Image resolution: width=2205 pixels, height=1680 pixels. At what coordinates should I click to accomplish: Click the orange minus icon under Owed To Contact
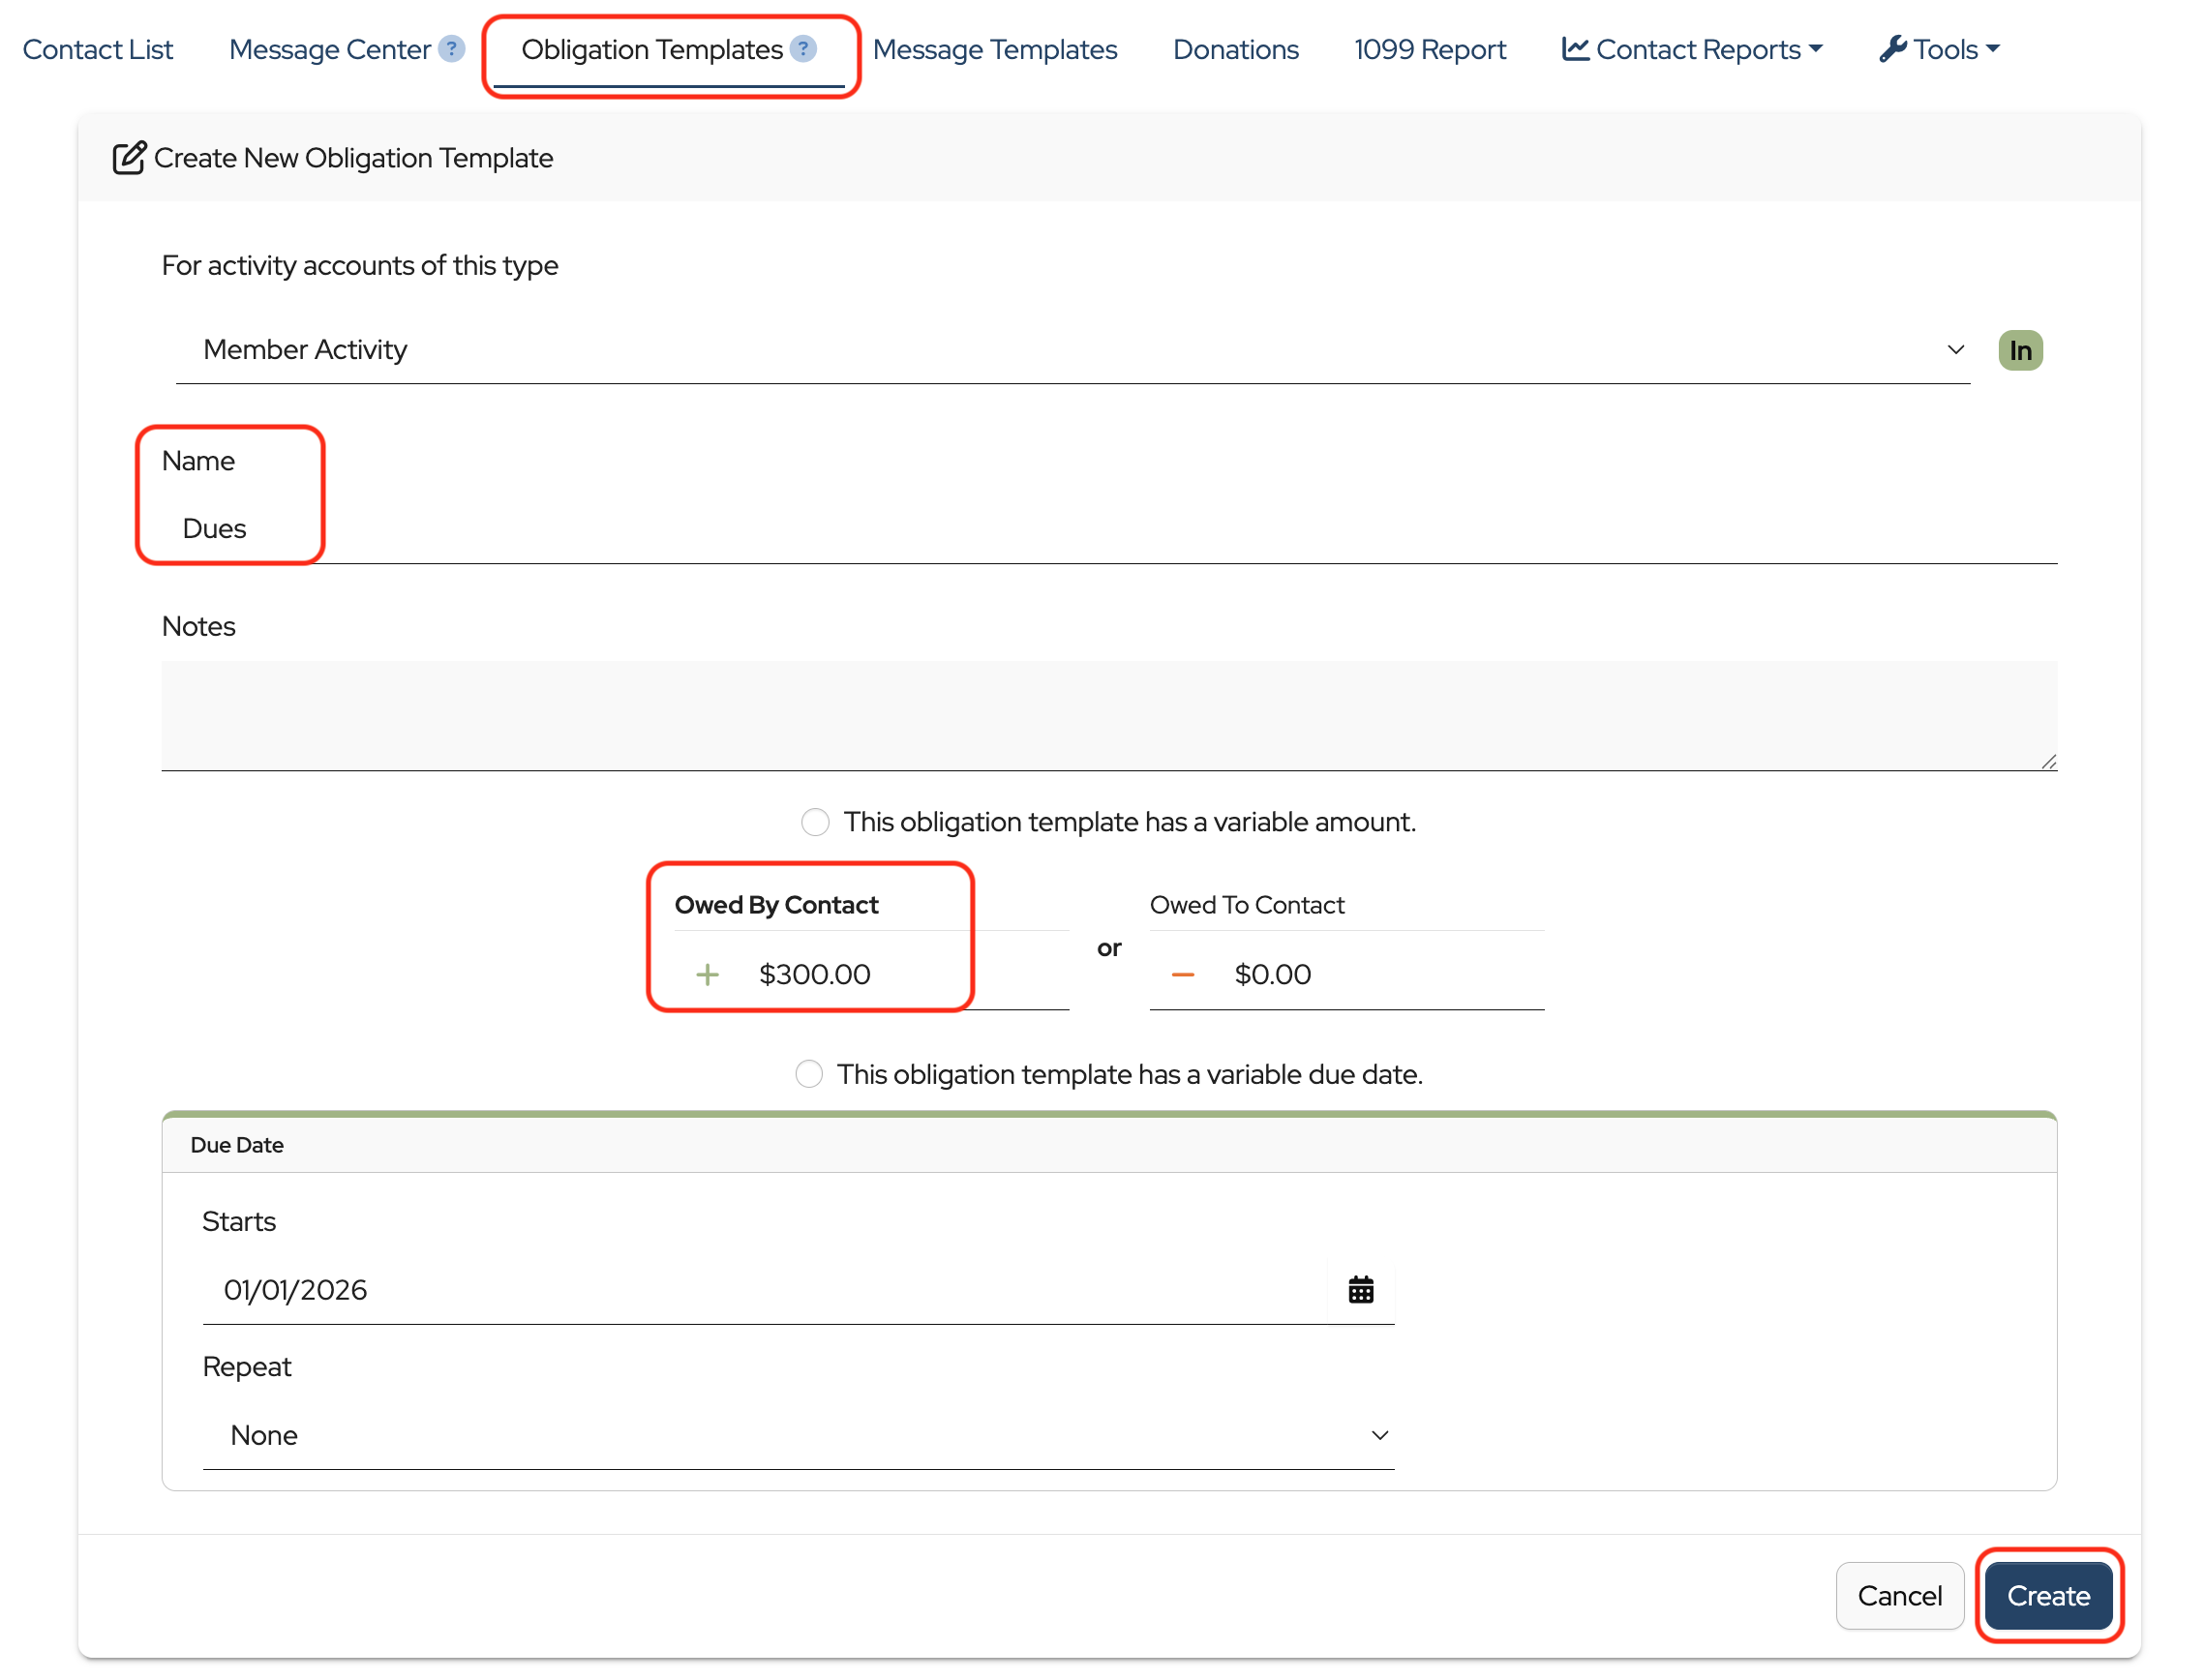[x=1182, y=974]
